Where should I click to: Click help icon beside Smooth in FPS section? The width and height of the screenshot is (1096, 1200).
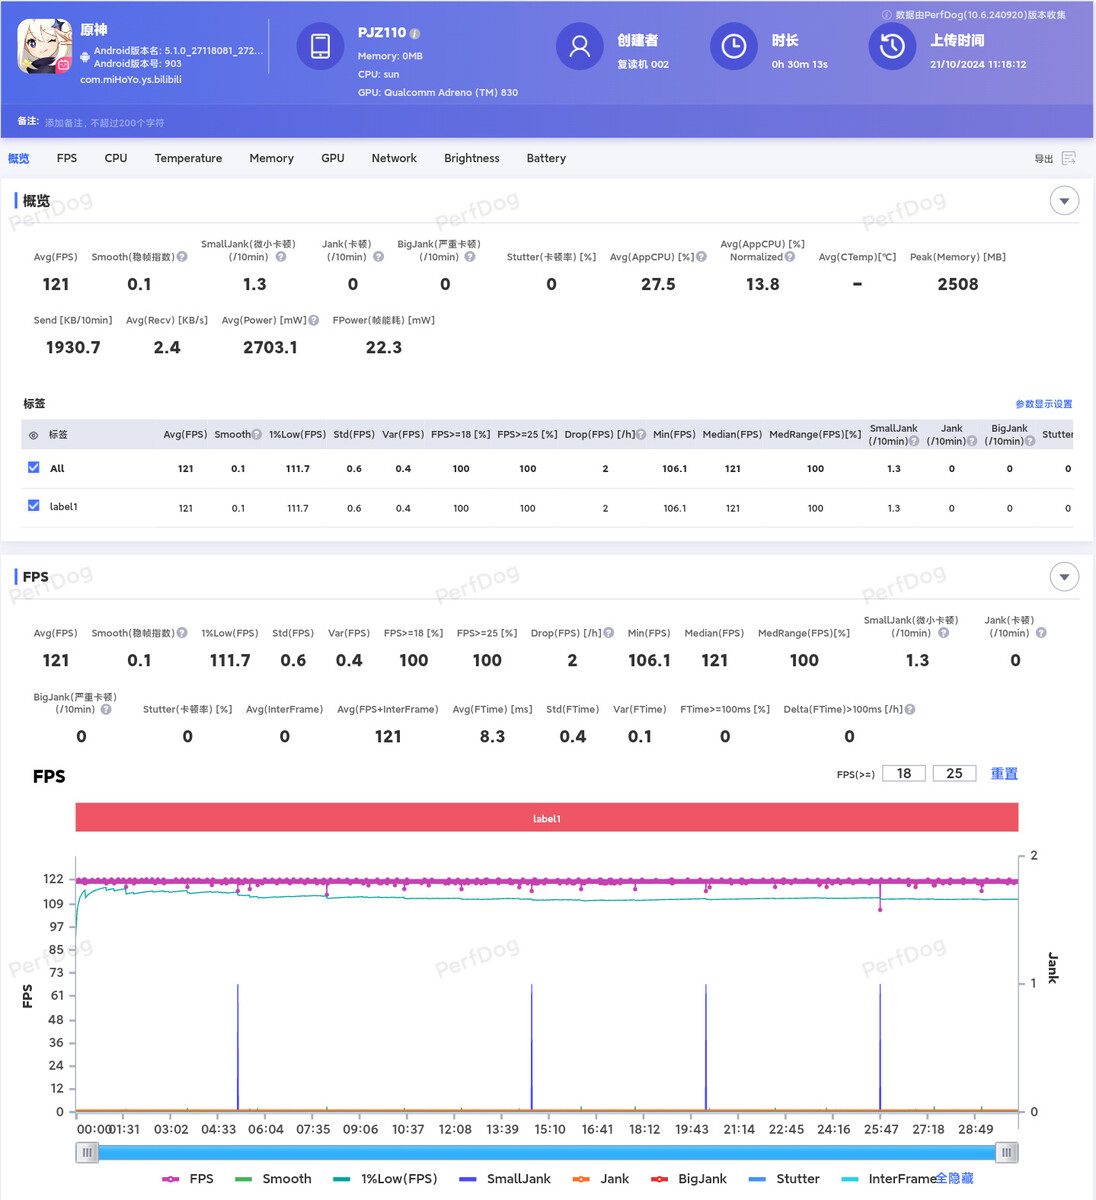(182, 633)
